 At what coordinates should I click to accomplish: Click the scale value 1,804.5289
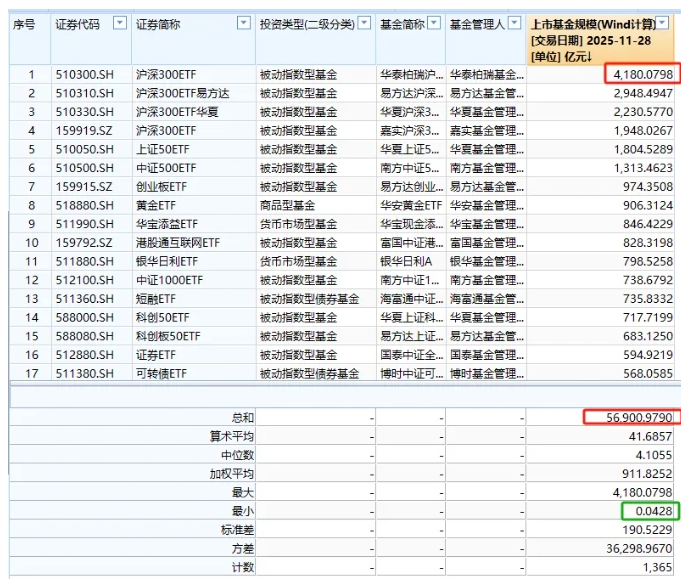point(643,149)
